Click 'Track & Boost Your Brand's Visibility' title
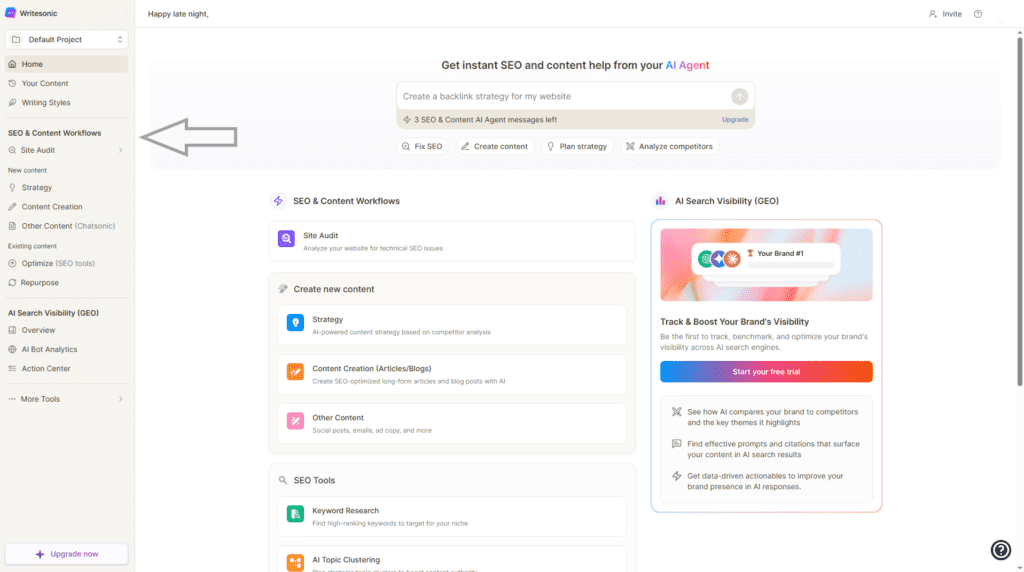Image resolution: width=1024 pixels, height=572 pixels. click(x=735, y=322)
